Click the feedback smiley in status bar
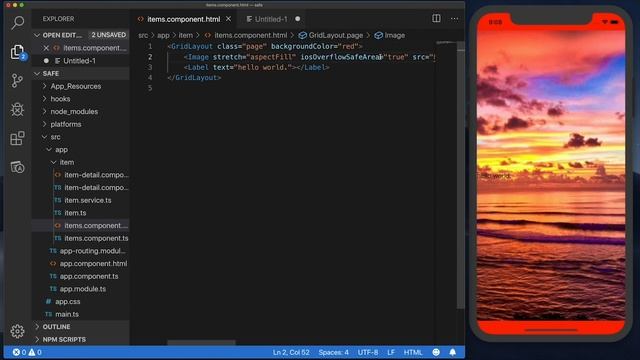640x360 pixels. (x=436, y=352)
